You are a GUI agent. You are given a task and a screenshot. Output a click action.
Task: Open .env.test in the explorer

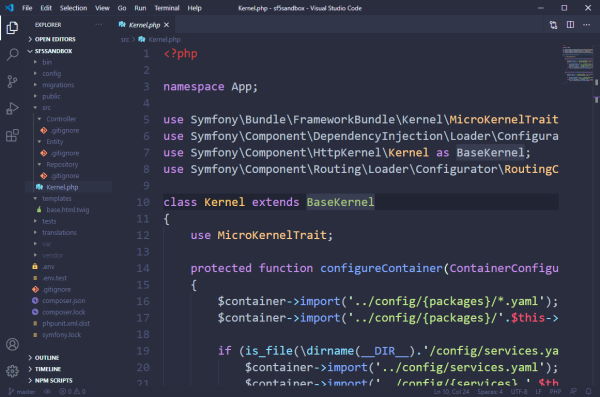(54, 278)
